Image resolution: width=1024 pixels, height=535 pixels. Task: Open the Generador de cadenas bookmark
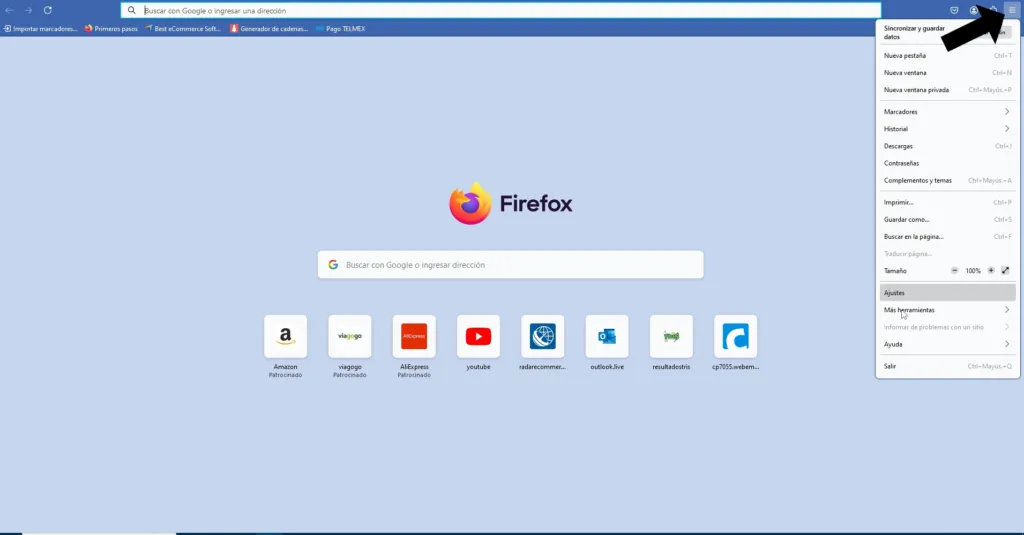click(268, 29)
